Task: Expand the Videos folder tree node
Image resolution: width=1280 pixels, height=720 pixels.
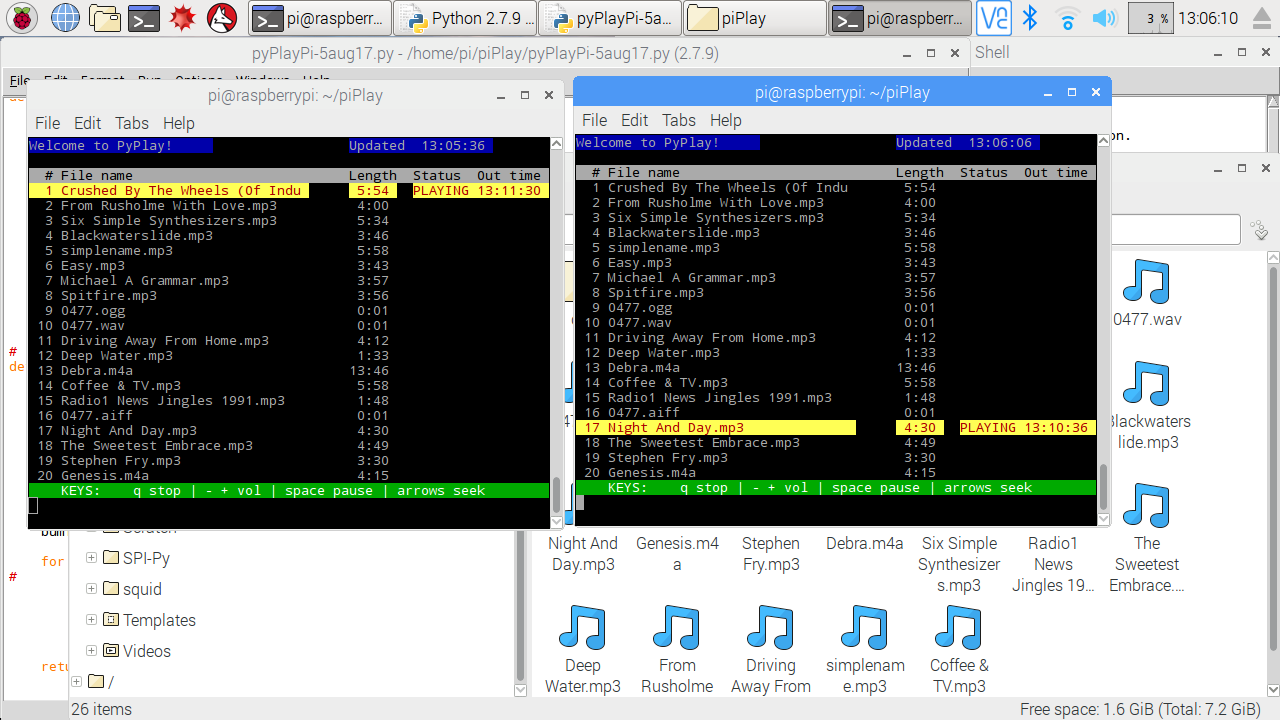Action: [x=91, y=651]
